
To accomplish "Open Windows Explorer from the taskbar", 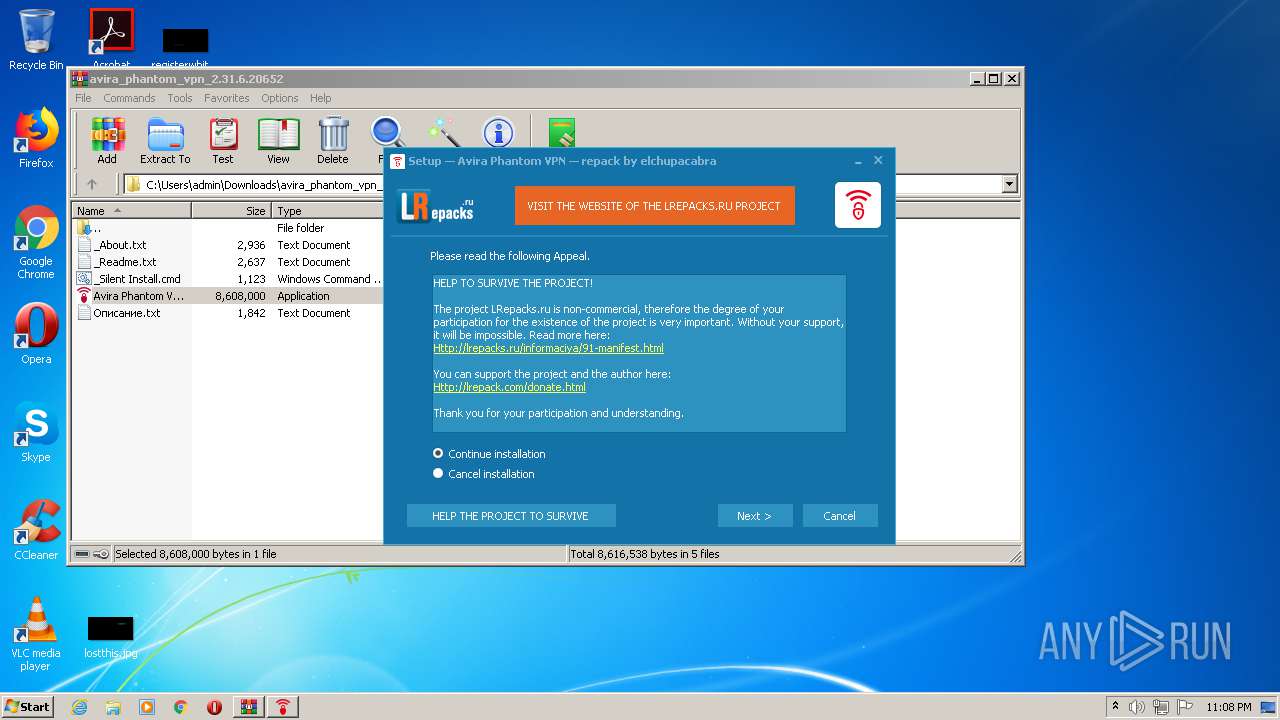I will pyautogui.click(x=113, y=707).
